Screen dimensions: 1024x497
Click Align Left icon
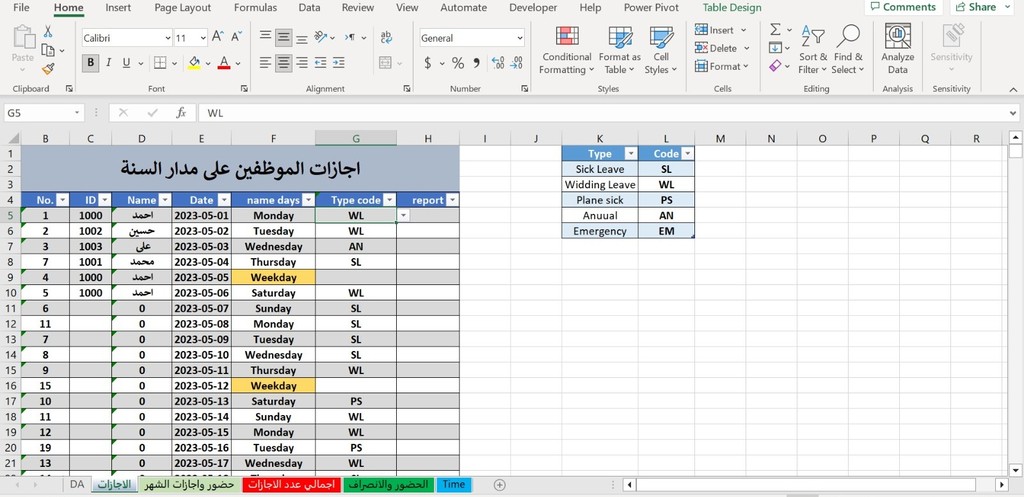[x=265, y=63]
